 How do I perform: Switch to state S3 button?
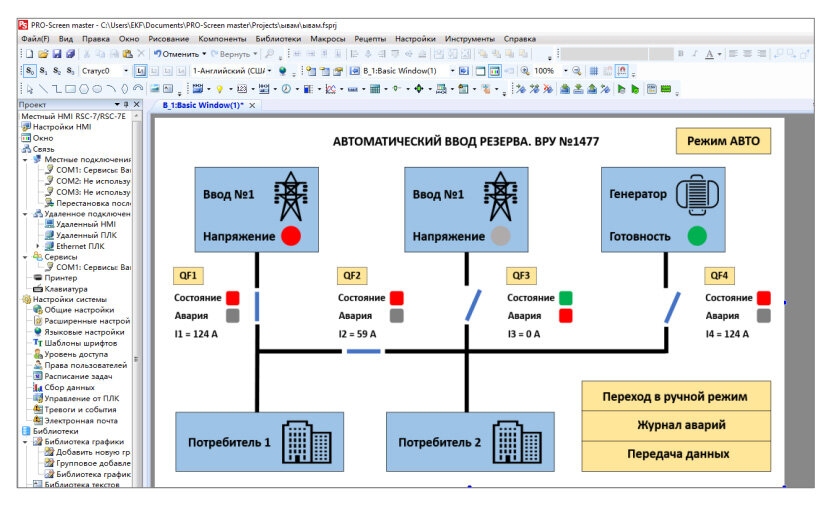(x=70, y=71)
